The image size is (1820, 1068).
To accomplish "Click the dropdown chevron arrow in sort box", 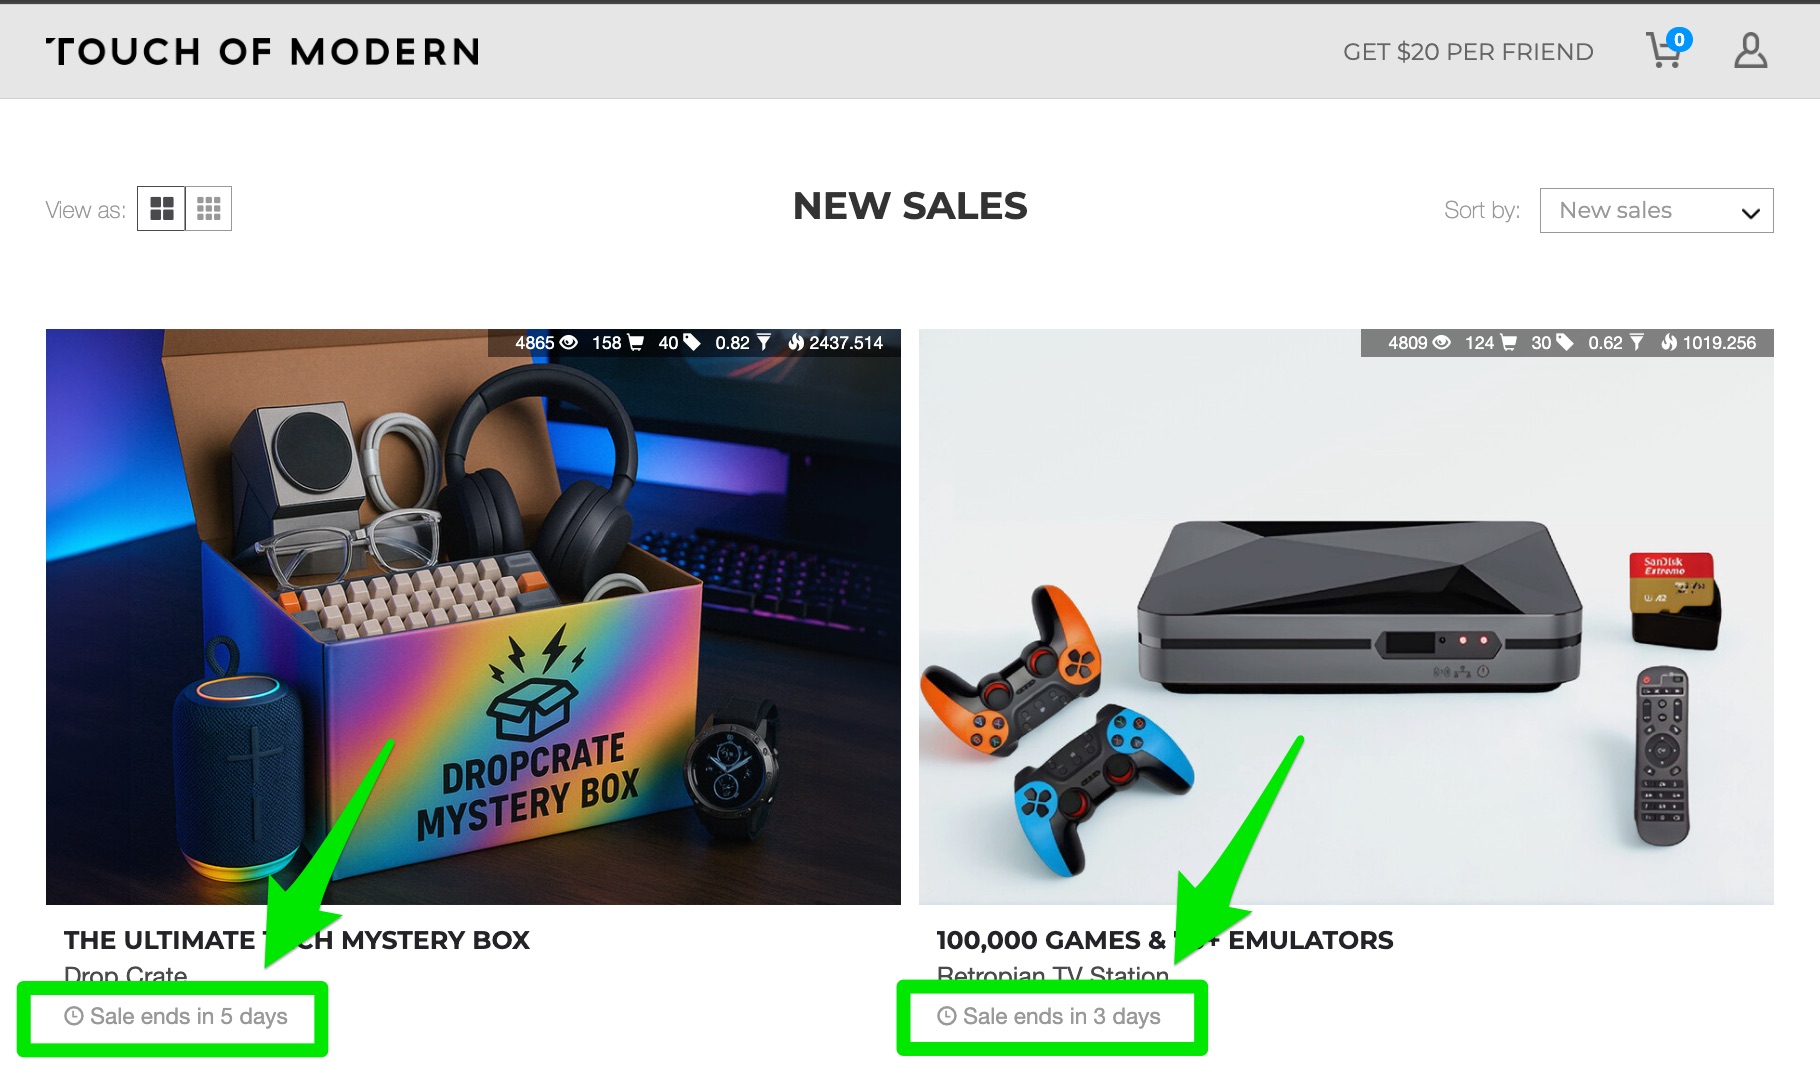I will (x=1750, y=212).
